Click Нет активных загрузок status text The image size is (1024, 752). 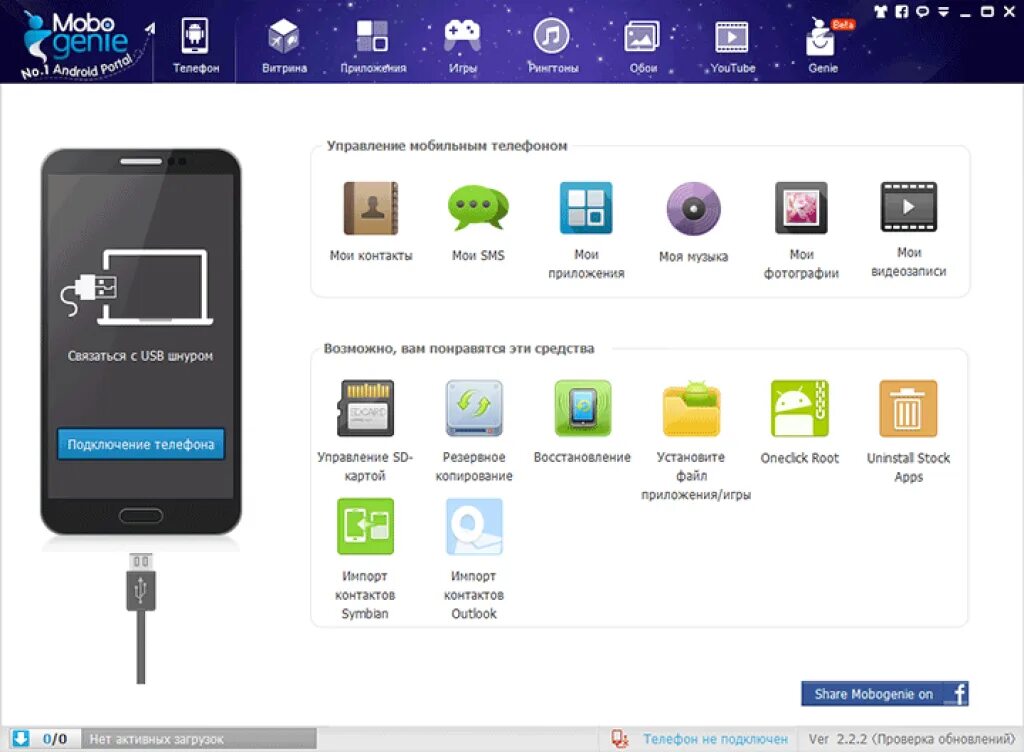(x=156, y=739)
